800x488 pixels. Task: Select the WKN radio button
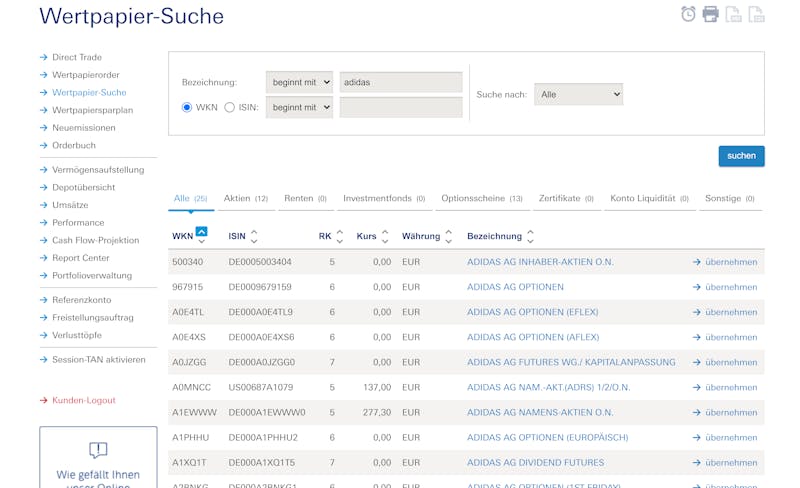tap(187, 107)
